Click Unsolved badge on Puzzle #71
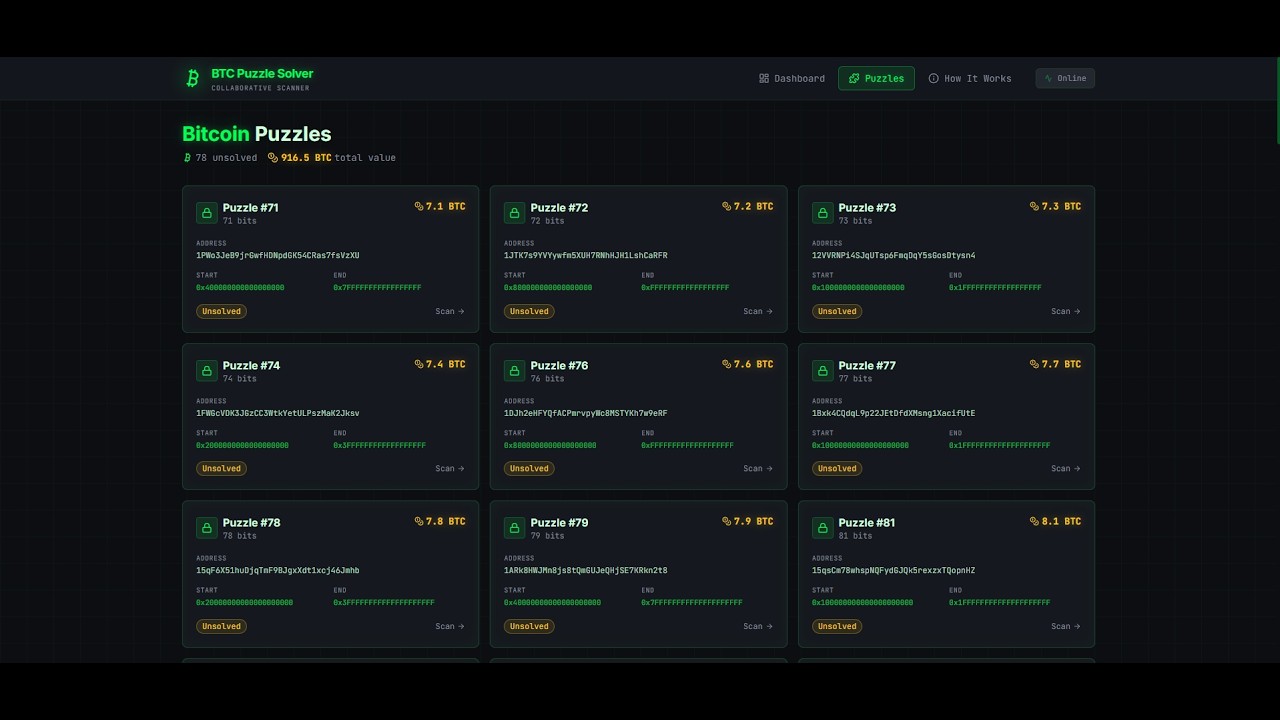The width and height of the screenshot is (1280, 720). pyautogui.click(x=221, y=311)
